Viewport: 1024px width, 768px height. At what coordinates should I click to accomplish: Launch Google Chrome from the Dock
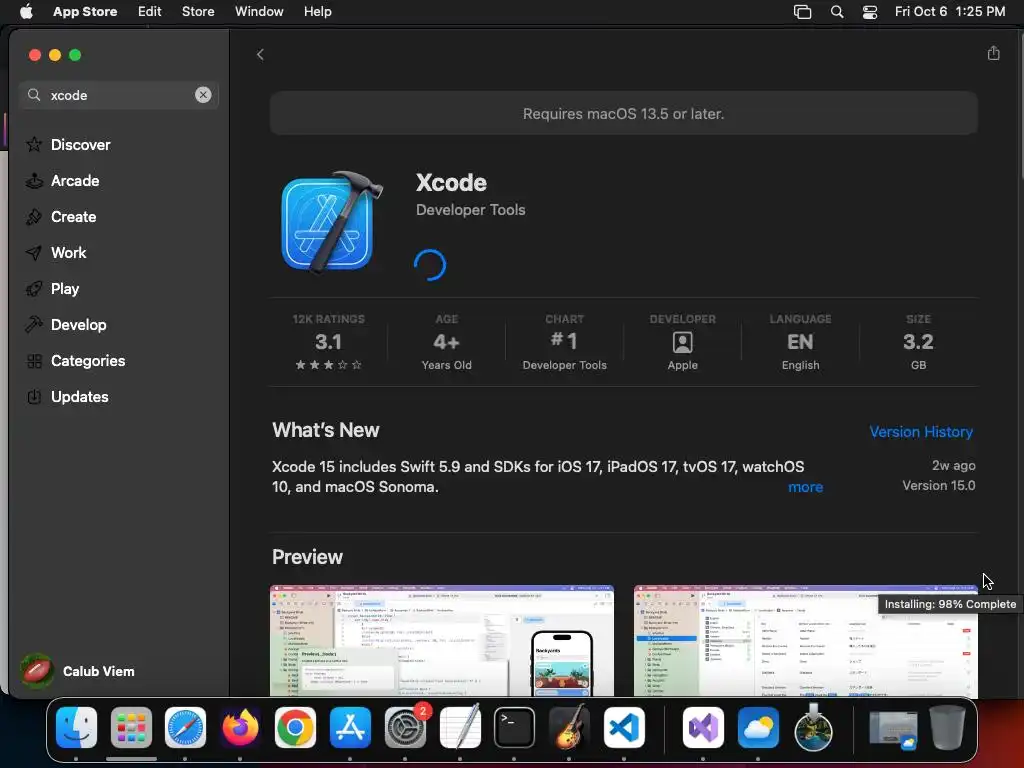click(295, 728)
